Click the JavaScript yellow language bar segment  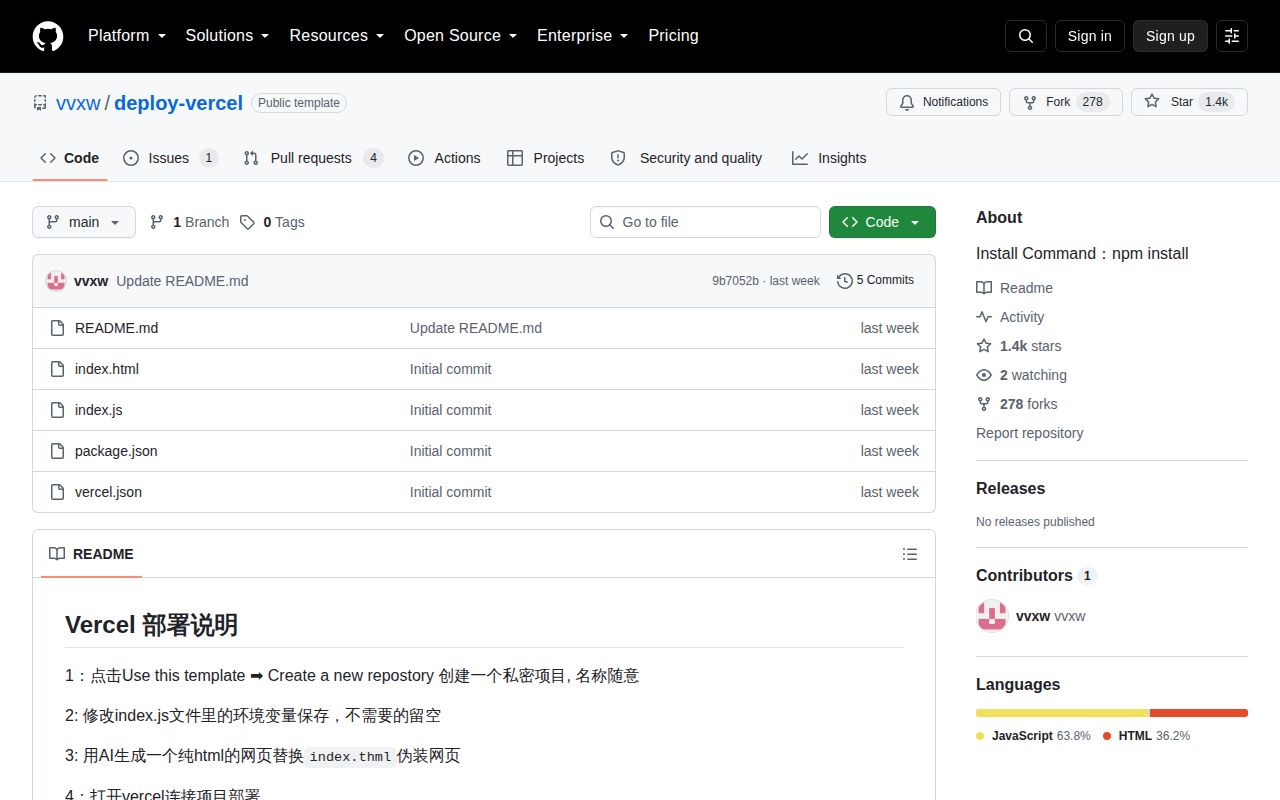tap(1063, 713)
